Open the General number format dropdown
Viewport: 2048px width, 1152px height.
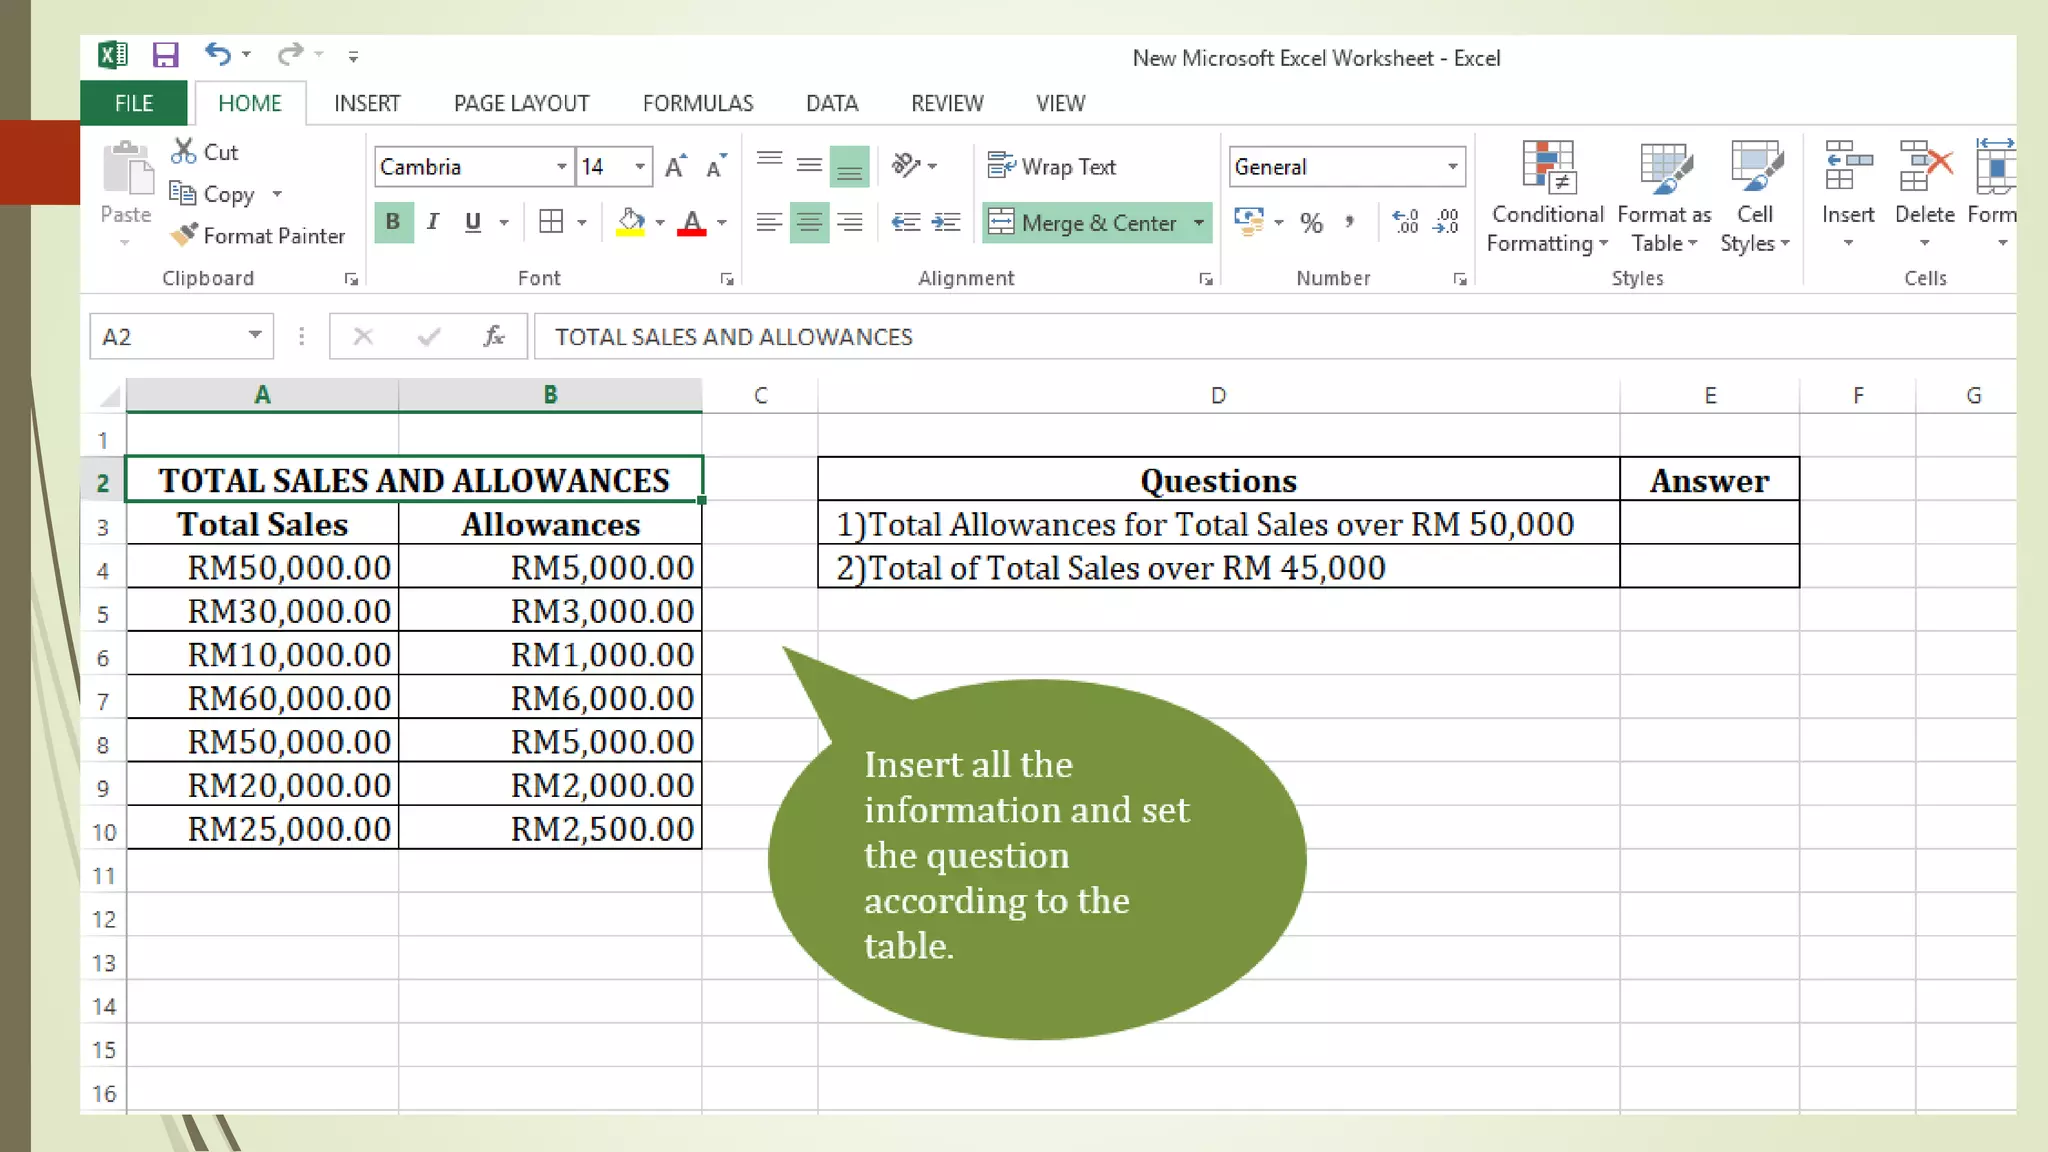pyautogui.click(x=1452, y=167)
